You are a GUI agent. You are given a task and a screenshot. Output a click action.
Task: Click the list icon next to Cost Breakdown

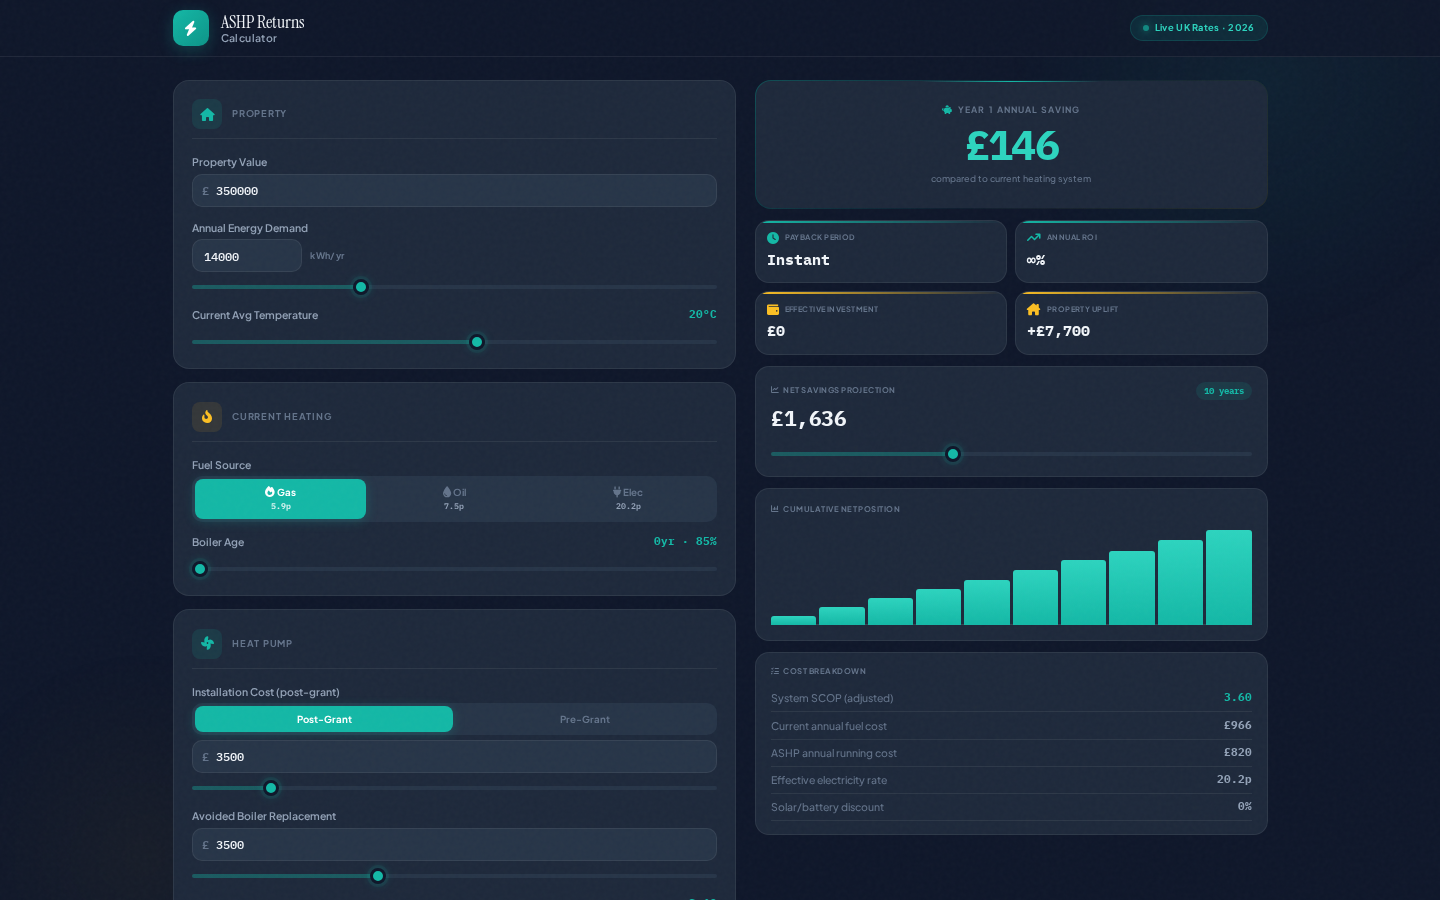pyautogui.click(x=774, y=671)
